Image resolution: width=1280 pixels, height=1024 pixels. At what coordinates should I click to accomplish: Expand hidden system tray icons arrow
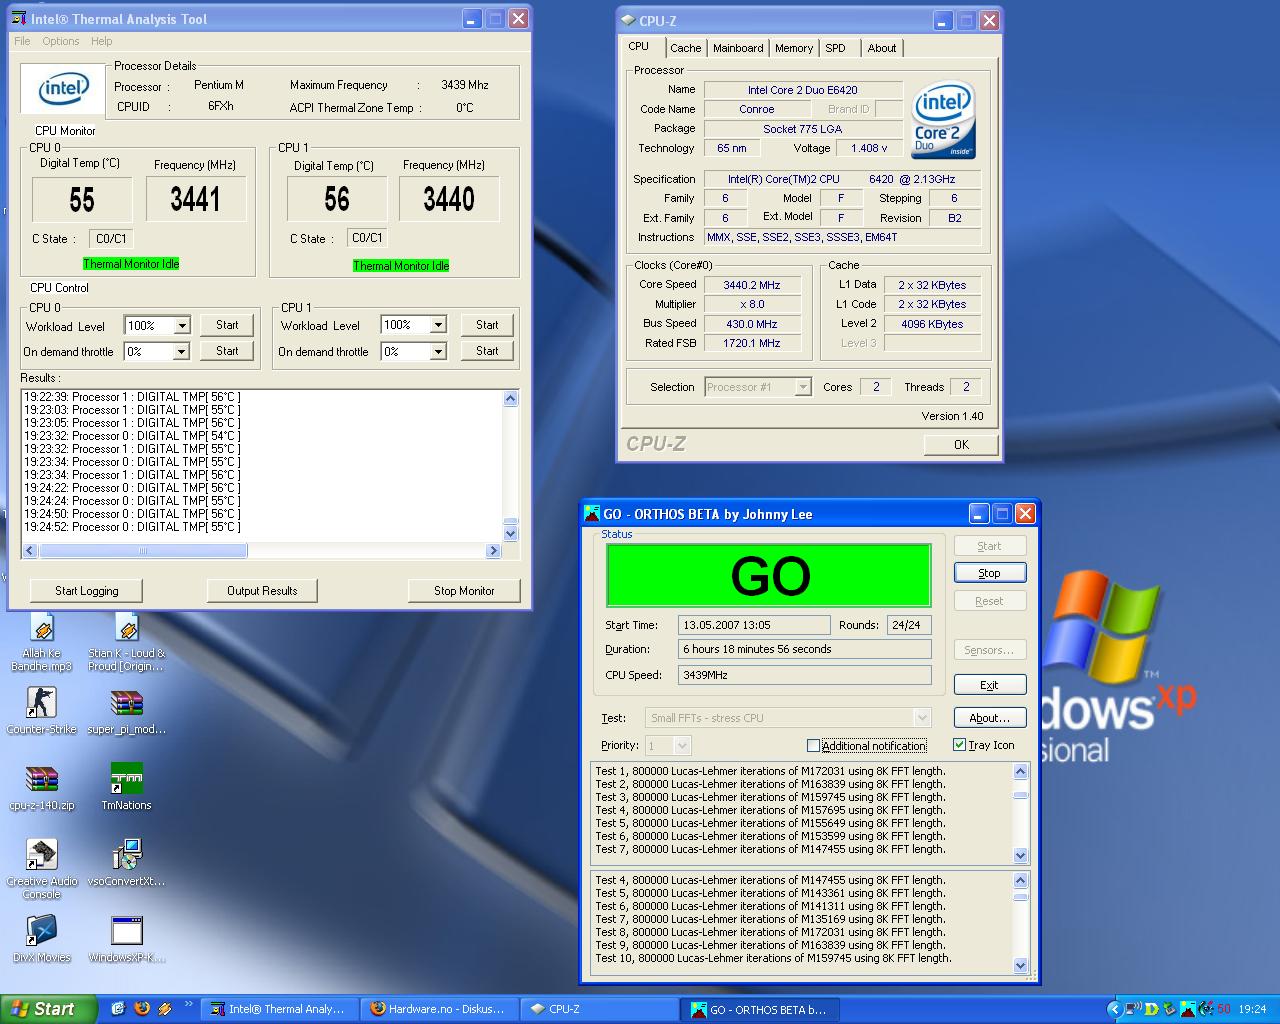(x=1114, y=1010)
